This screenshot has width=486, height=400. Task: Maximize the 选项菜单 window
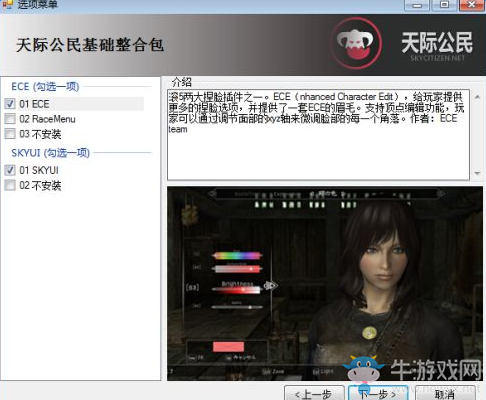[444, 5]
